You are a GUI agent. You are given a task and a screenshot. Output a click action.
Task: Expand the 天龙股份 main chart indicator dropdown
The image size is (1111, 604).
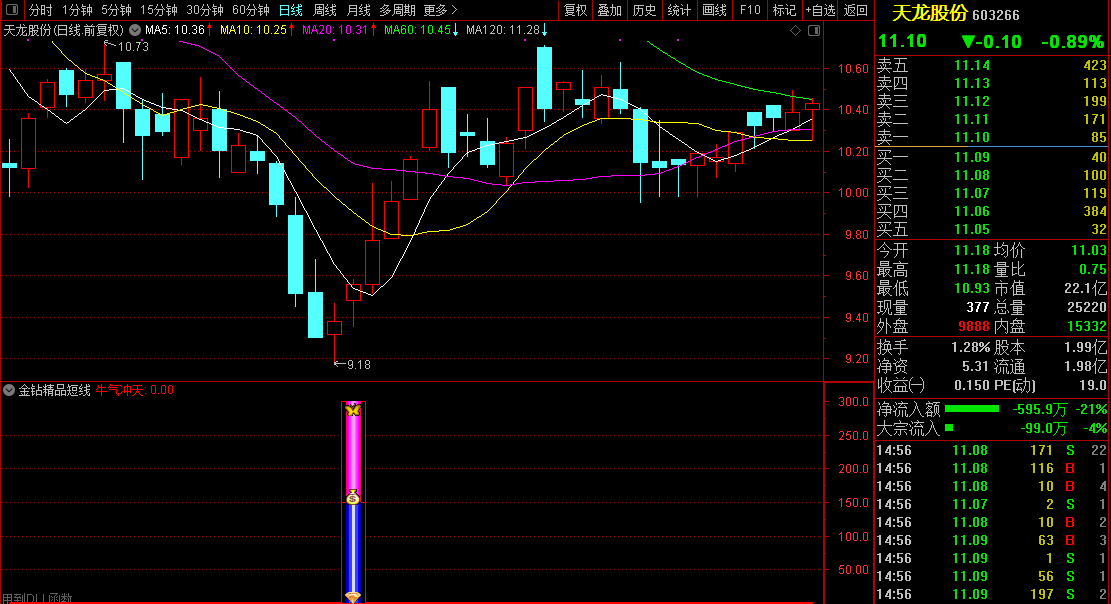pyautogui.click(x=135, y=30)
